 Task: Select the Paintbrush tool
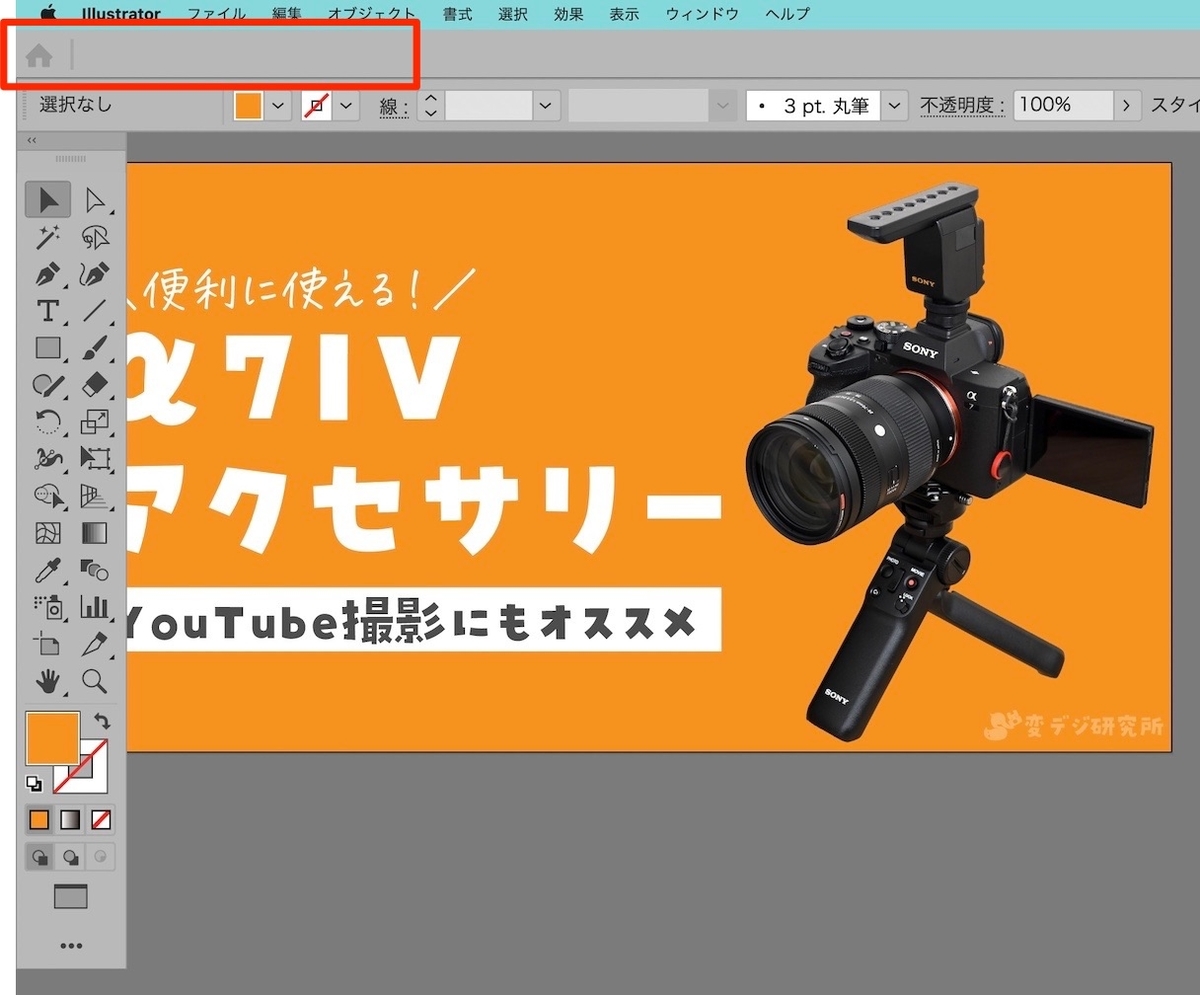coord(95,348)
